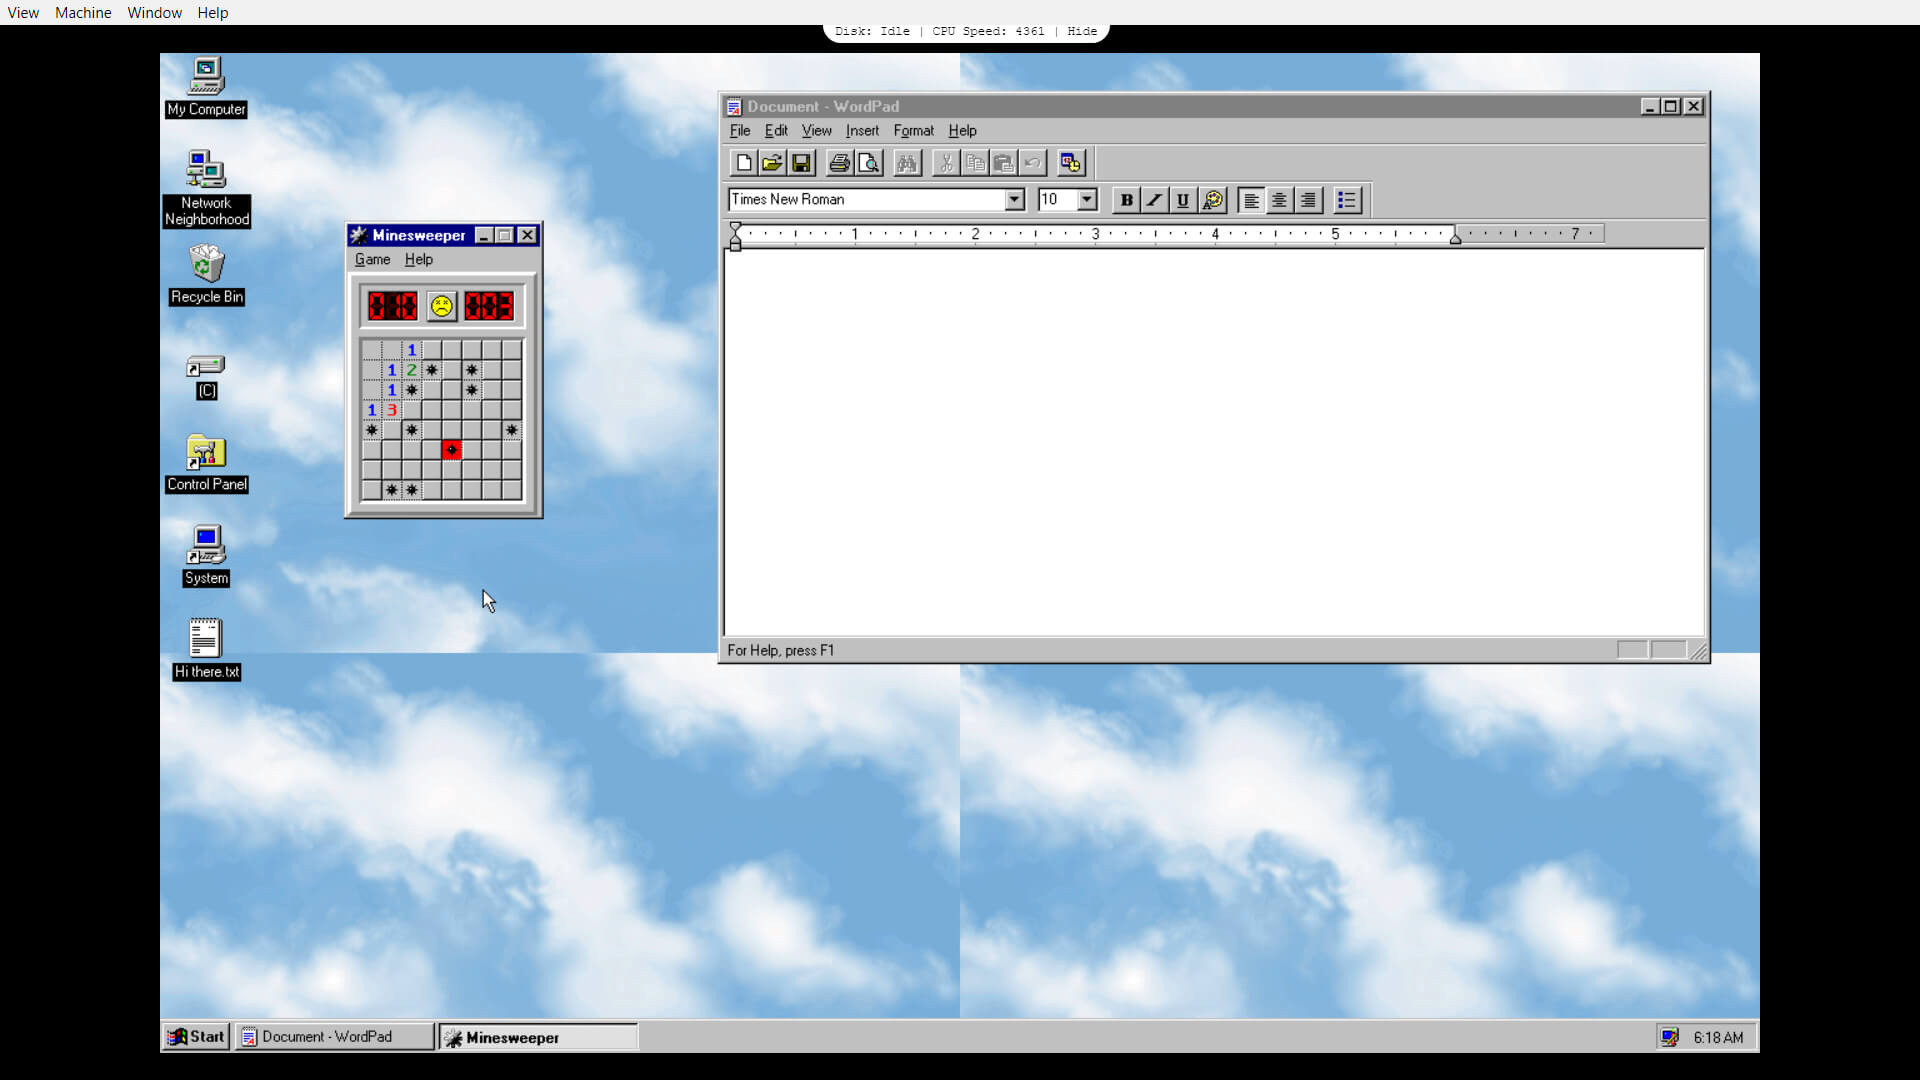Open WordPad Help menu

(x=962, y=131)
